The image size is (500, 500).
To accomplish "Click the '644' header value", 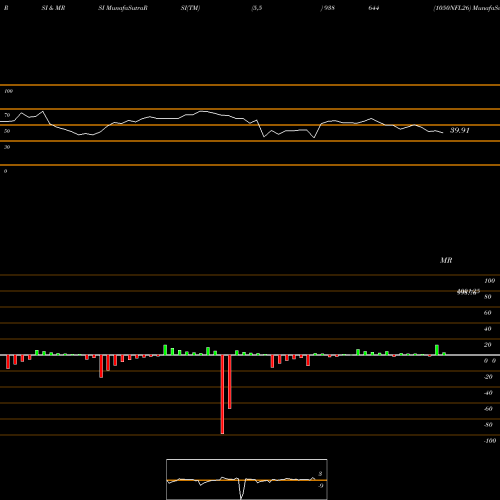I will (x=374, y=8).
